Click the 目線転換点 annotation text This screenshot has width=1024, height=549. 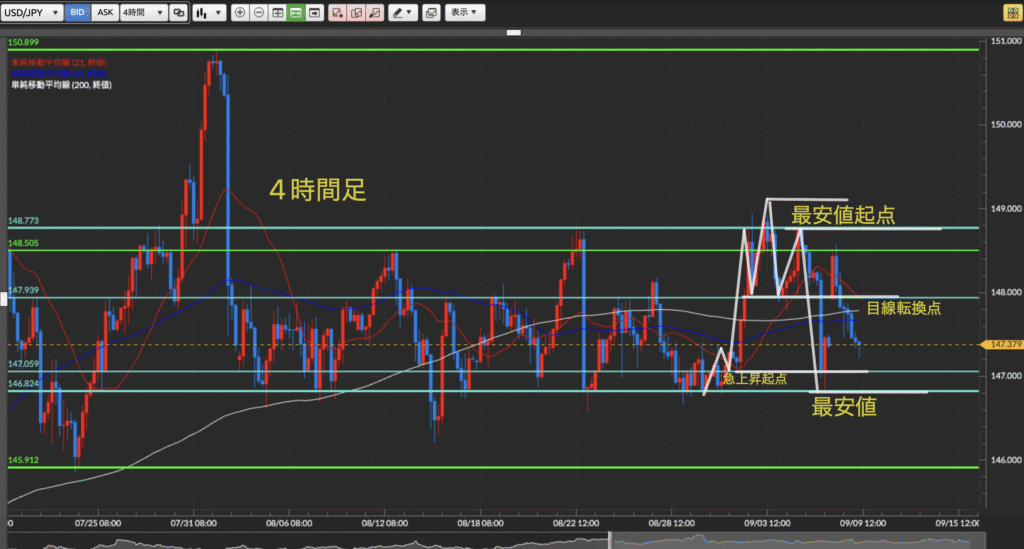click(903, 308)
